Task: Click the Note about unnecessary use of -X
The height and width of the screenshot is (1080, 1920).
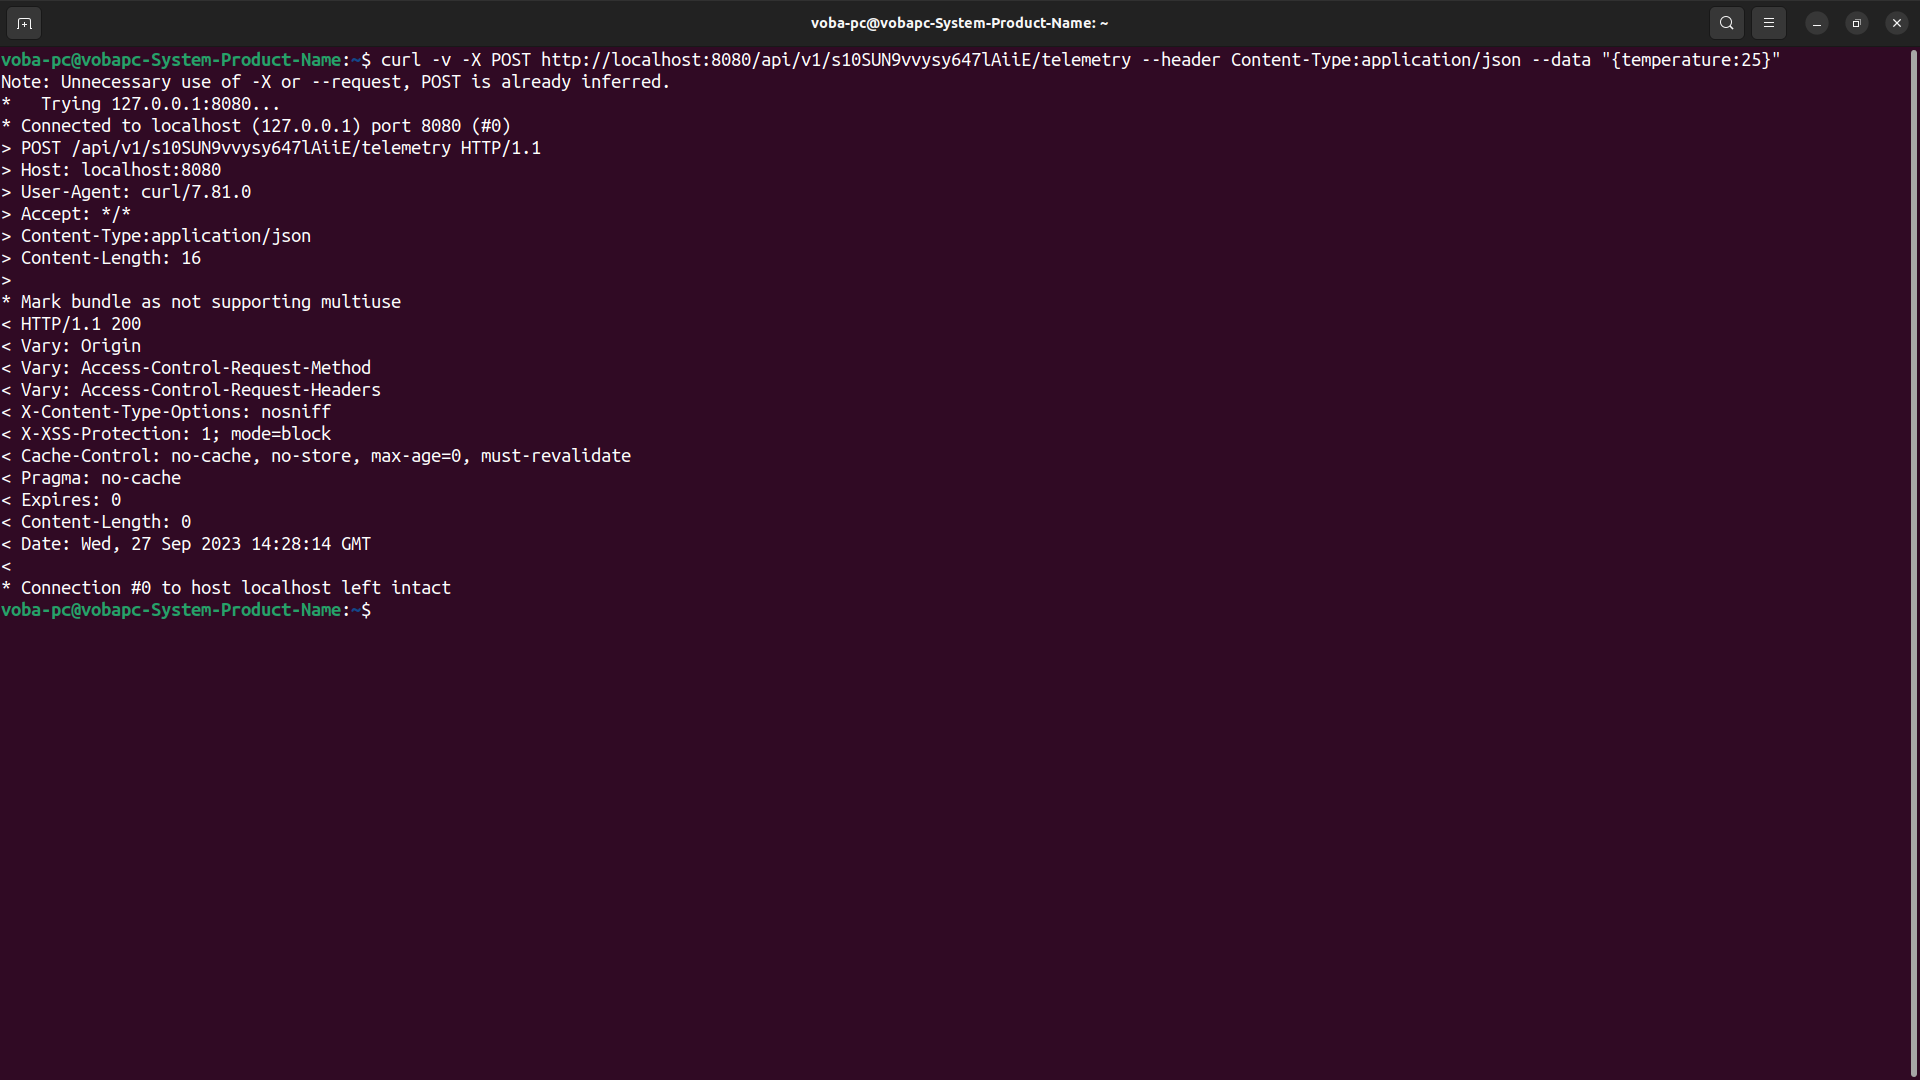Action: pyautogui.click(x=335, y=82)
